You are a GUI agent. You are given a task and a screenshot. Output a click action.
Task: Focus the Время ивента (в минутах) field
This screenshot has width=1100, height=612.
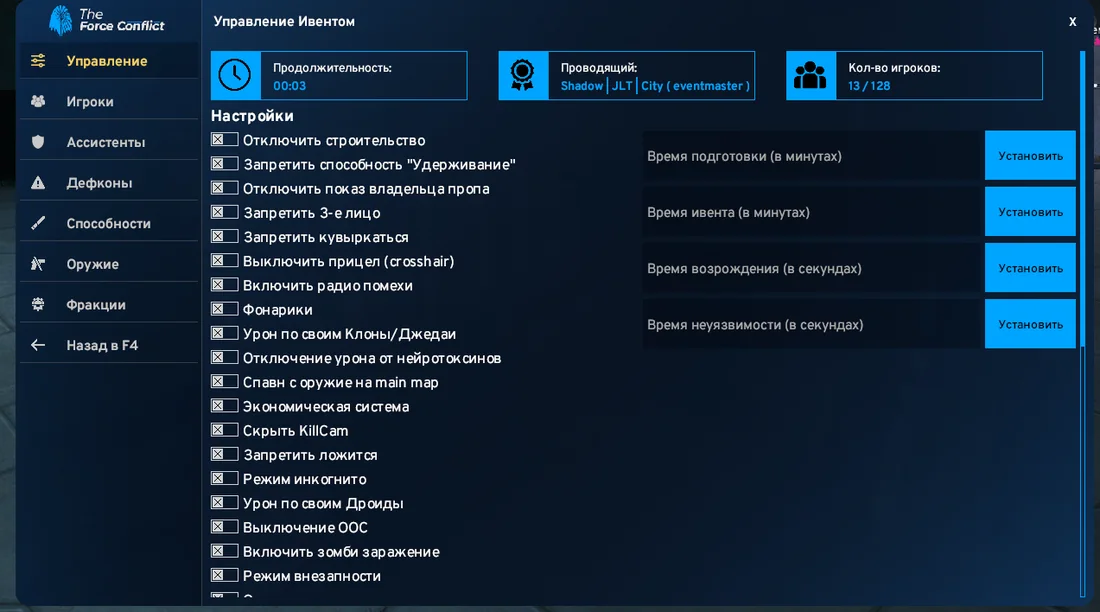pos(812,211)
